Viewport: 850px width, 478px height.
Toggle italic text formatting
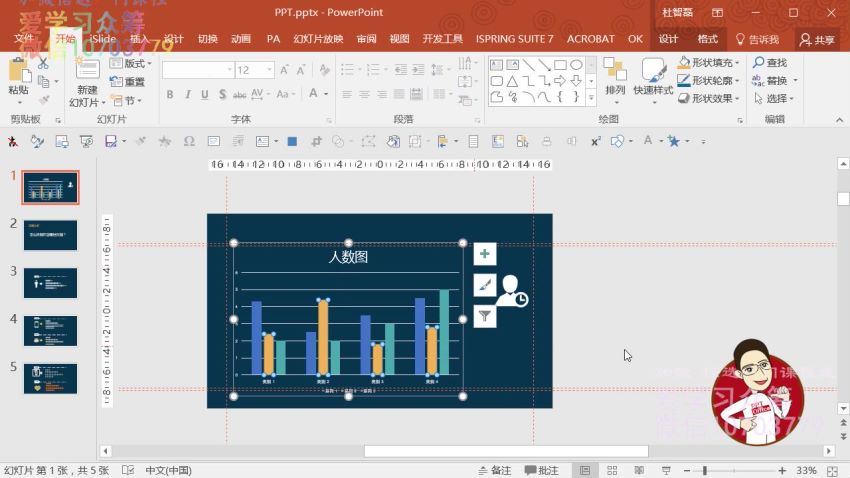[x=186, y=94]
